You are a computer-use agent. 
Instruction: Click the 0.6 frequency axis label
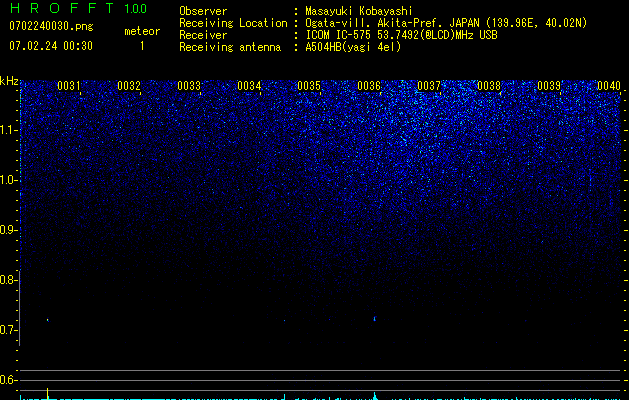click(8, 380)
